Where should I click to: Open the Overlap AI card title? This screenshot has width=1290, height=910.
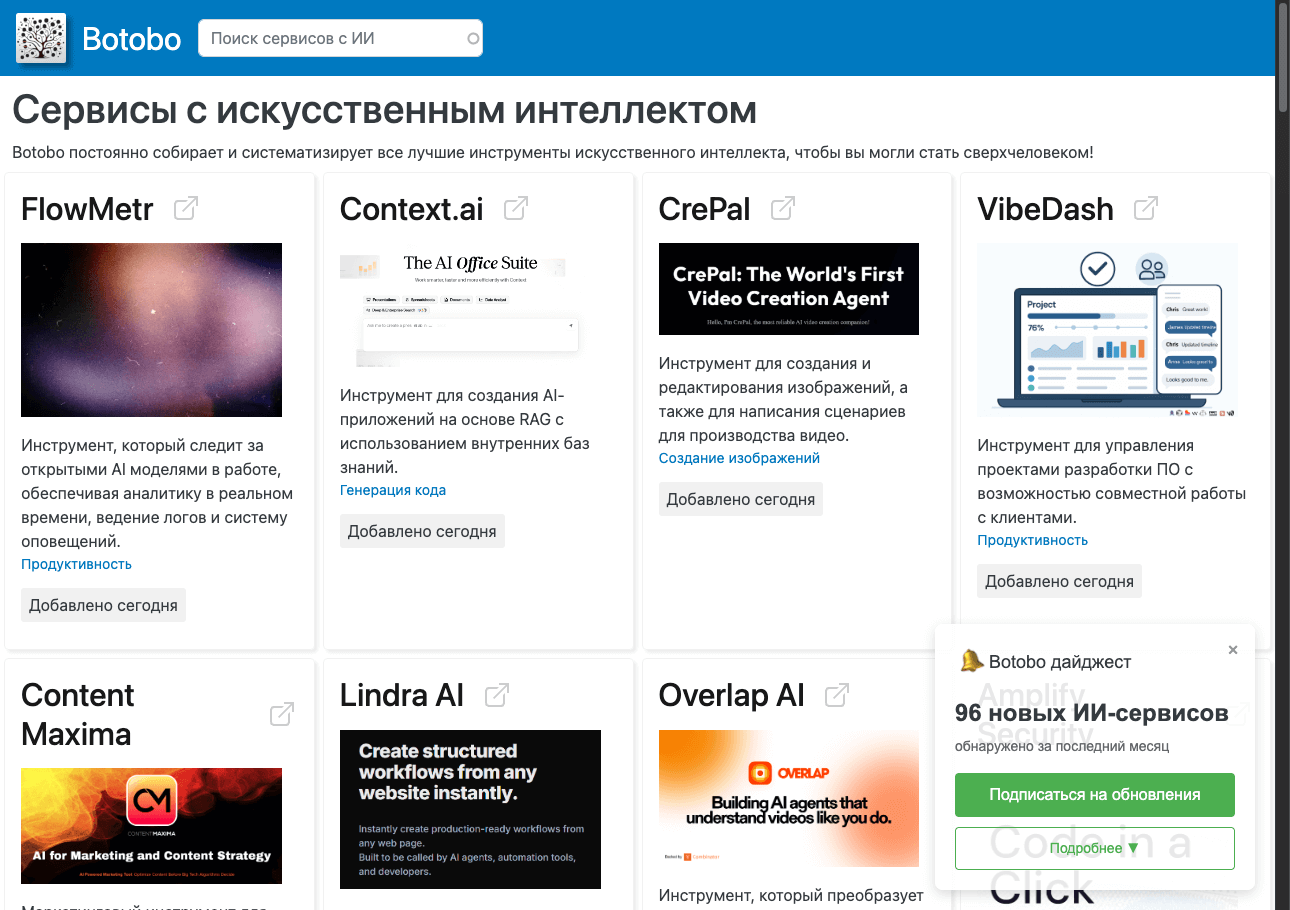pos(731,695)
